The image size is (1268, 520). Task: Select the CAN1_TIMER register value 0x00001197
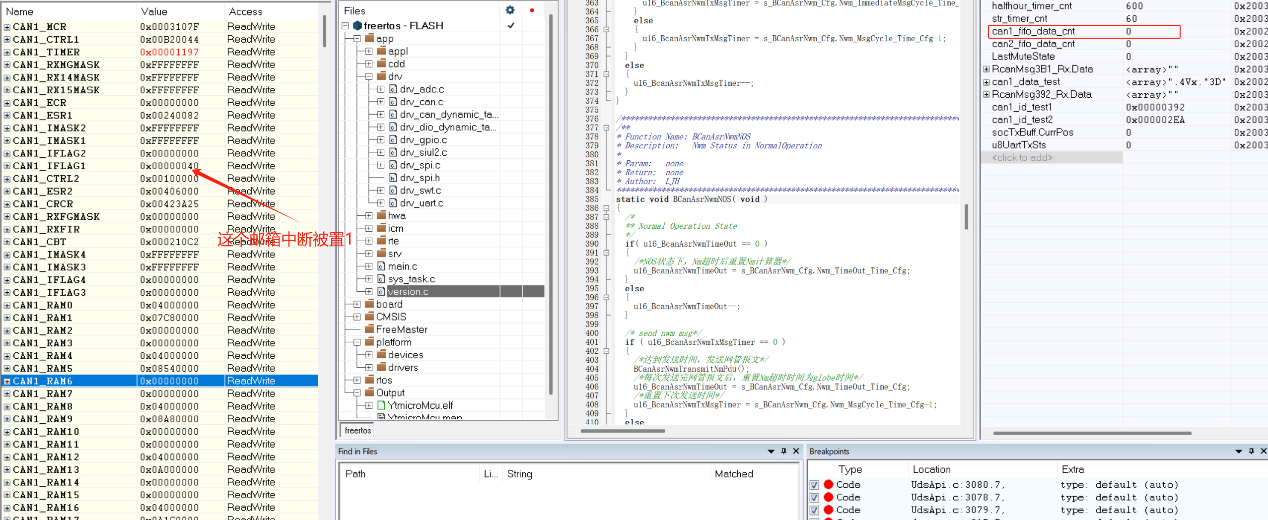[x=170, y=52]
